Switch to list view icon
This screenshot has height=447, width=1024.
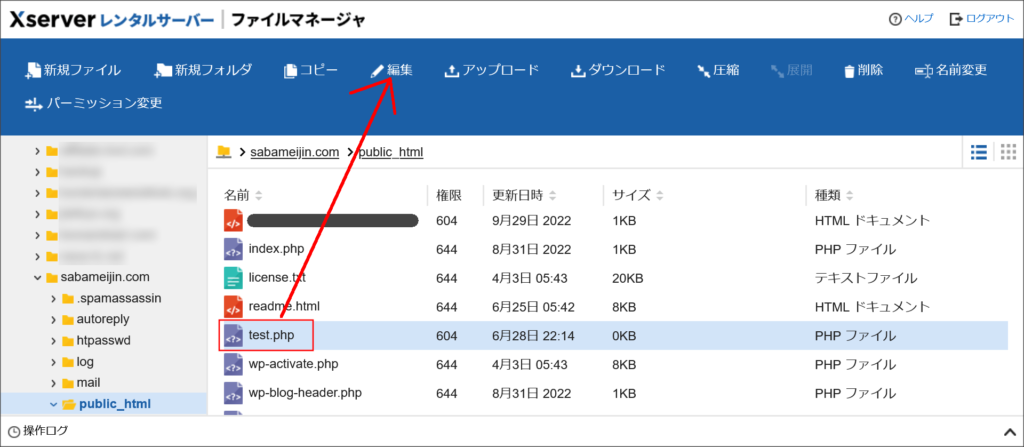pyautogui.click(x=978, y=152)
